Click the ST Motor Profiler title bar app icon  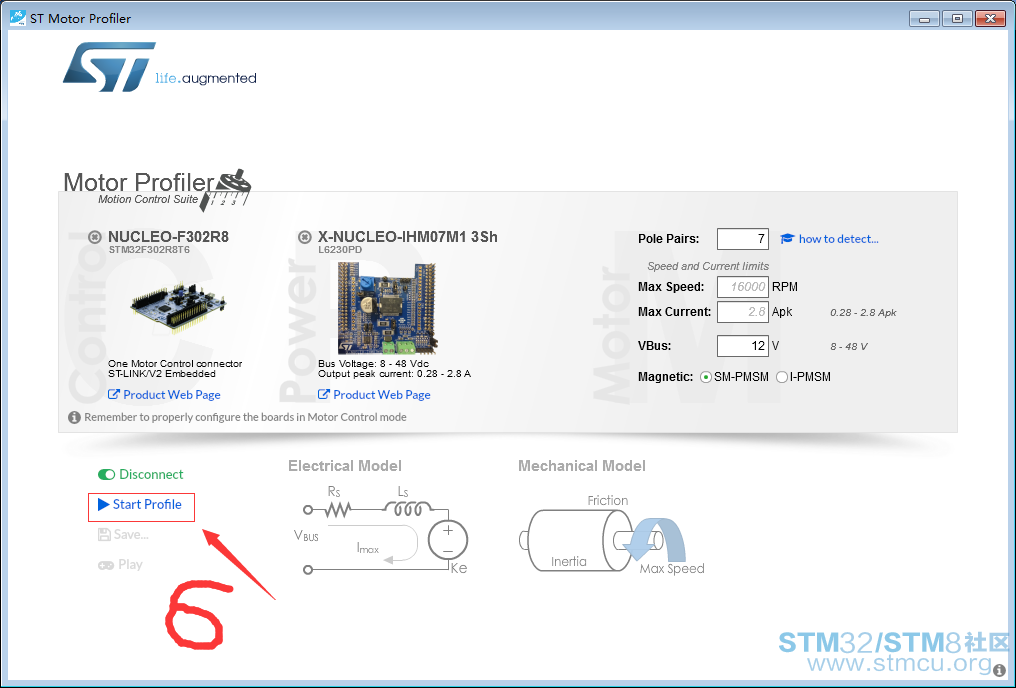coord(17,18)
